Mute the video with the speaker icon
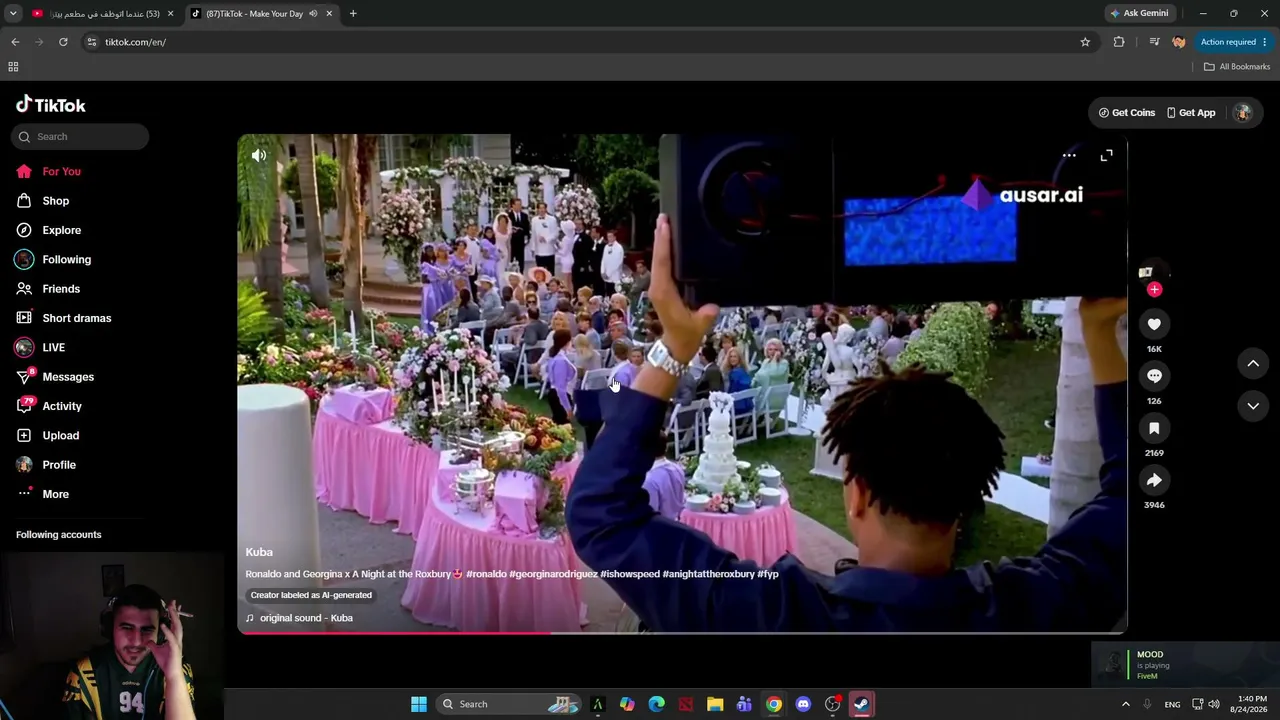The width and height of the screenshot is (1280, 720). [259, 155]
